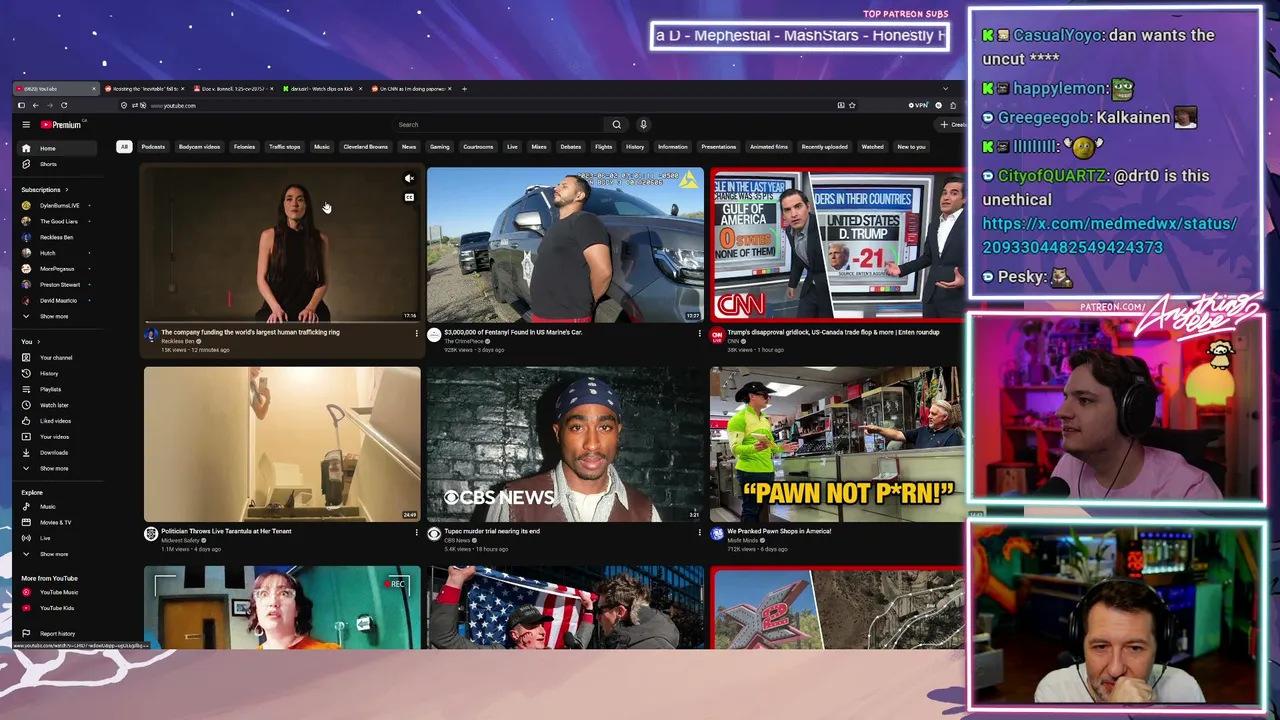The image size is (1280, 720).
Task: Click the search magnifier button
Action: point(616,125)
